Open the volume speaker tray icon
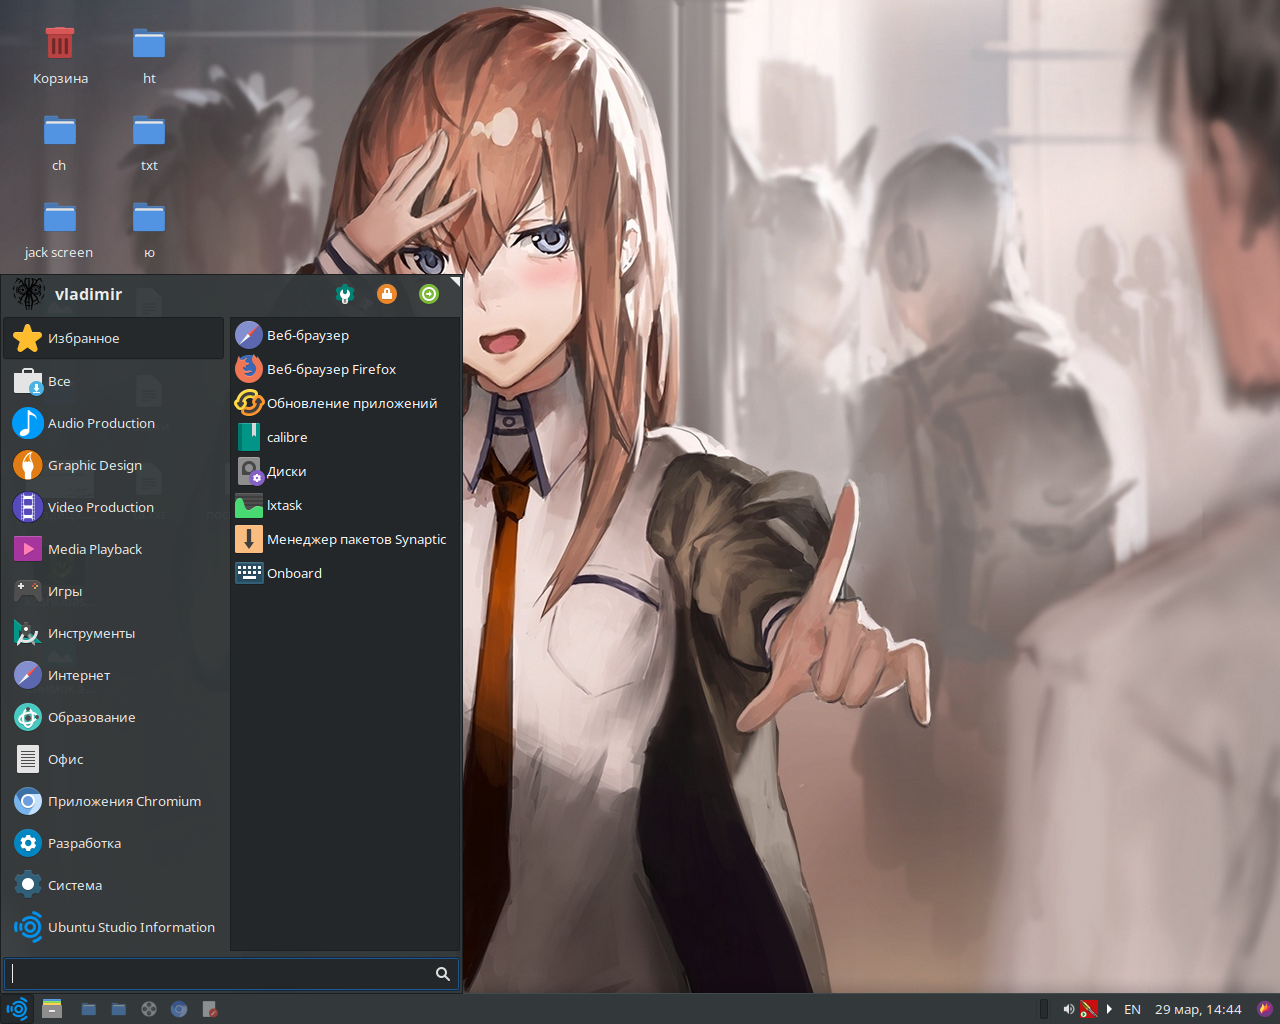Viewport: 1280px width, 1024px height. pos(1068,1009)
